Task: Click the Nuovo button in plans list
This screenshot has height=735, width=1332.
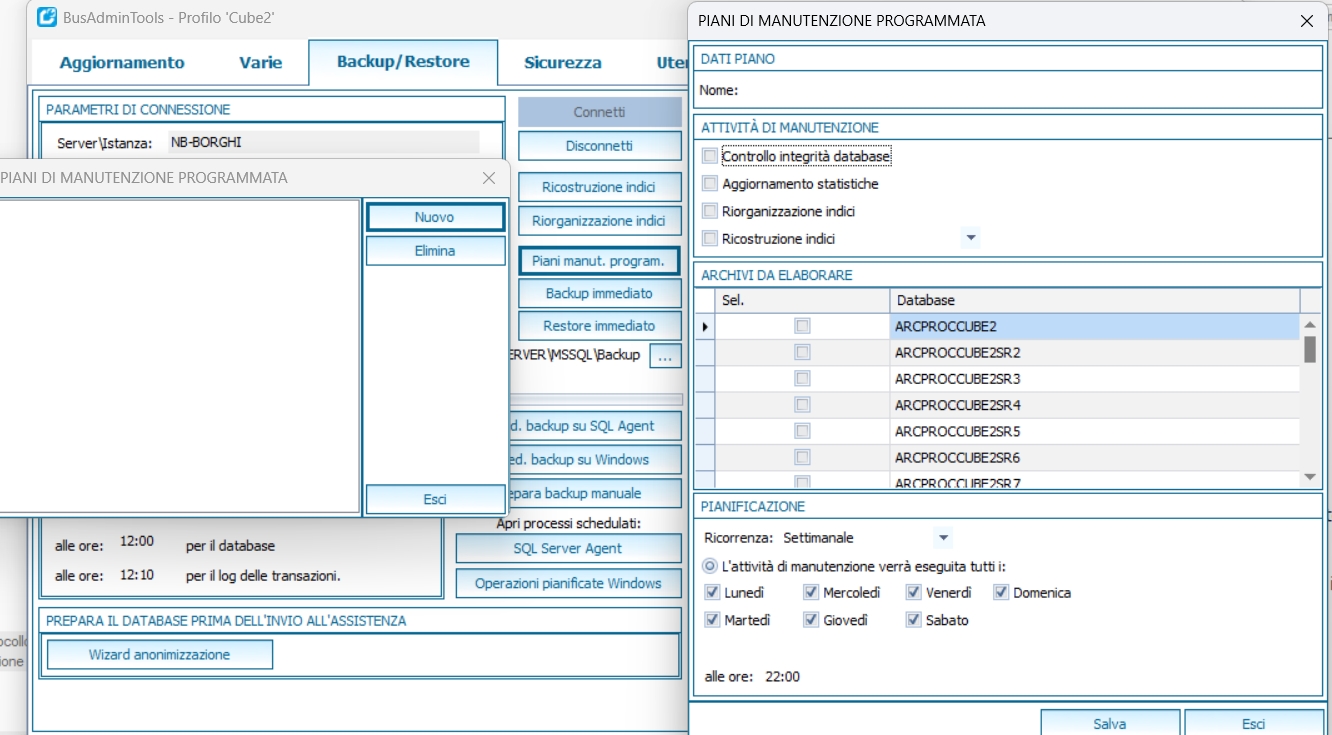Action: click(x=435, y=217)
